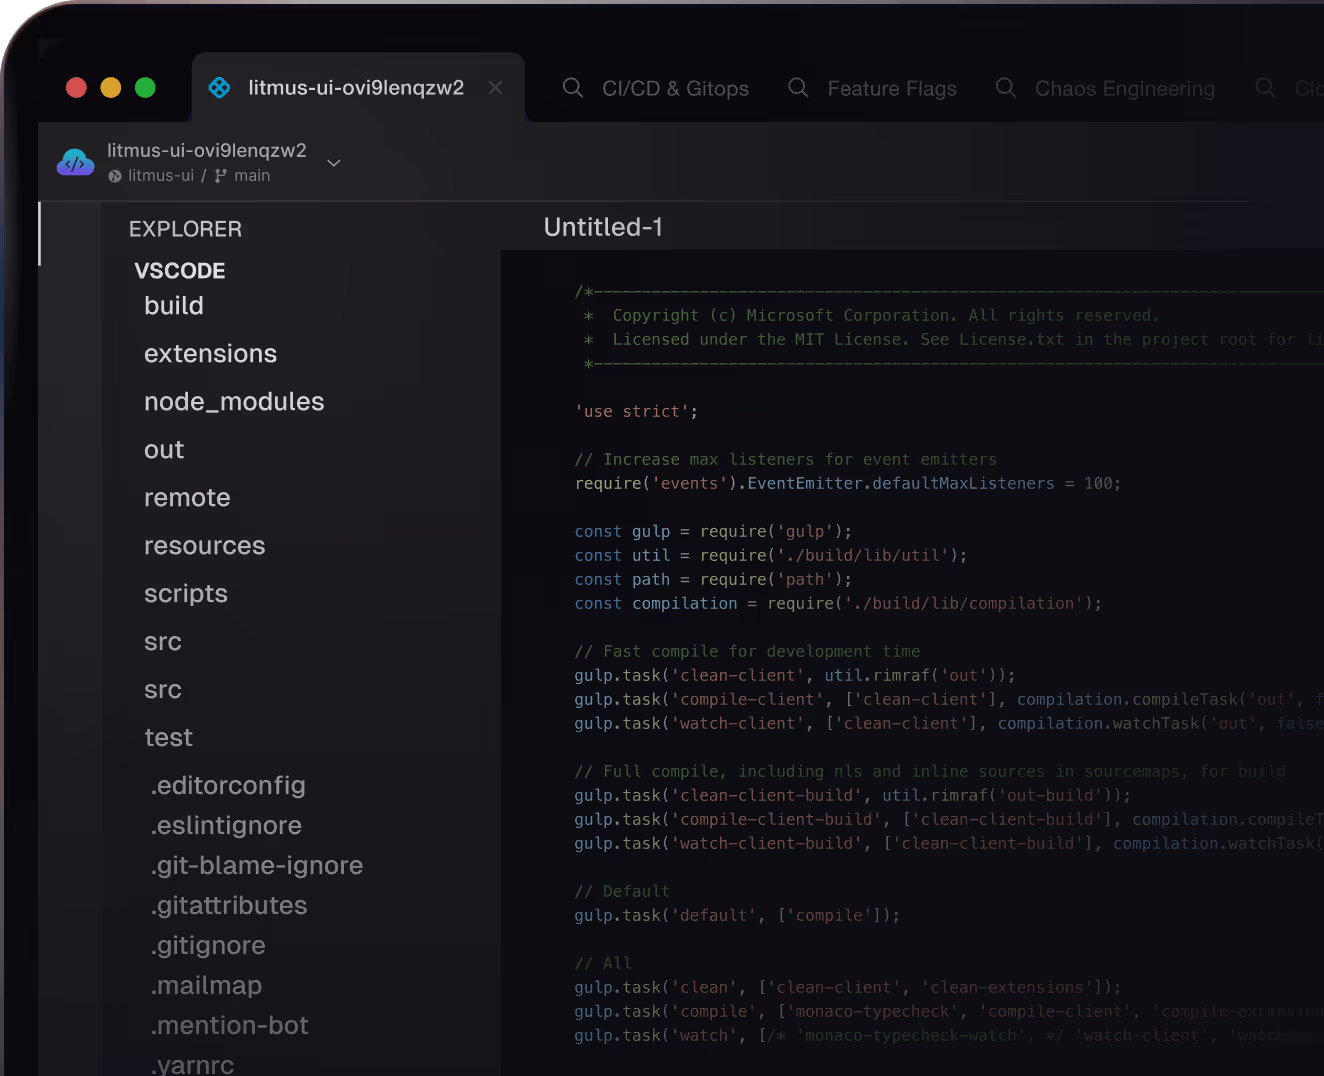Click the repository icon before litmus-ui
The height and width of the screenshot is (1076, 1324).
point(115,176)
